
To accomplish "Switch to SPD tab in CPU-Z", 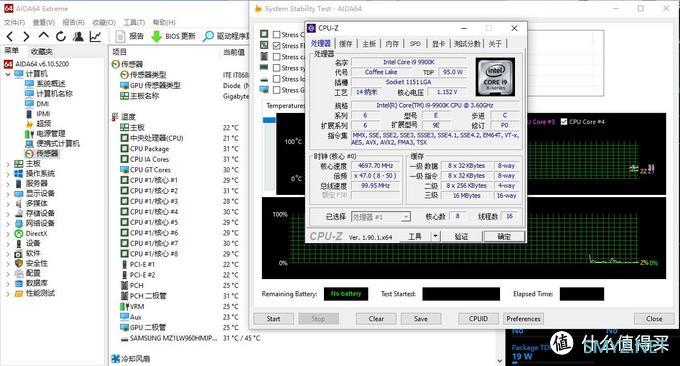I will coord(415,43).
